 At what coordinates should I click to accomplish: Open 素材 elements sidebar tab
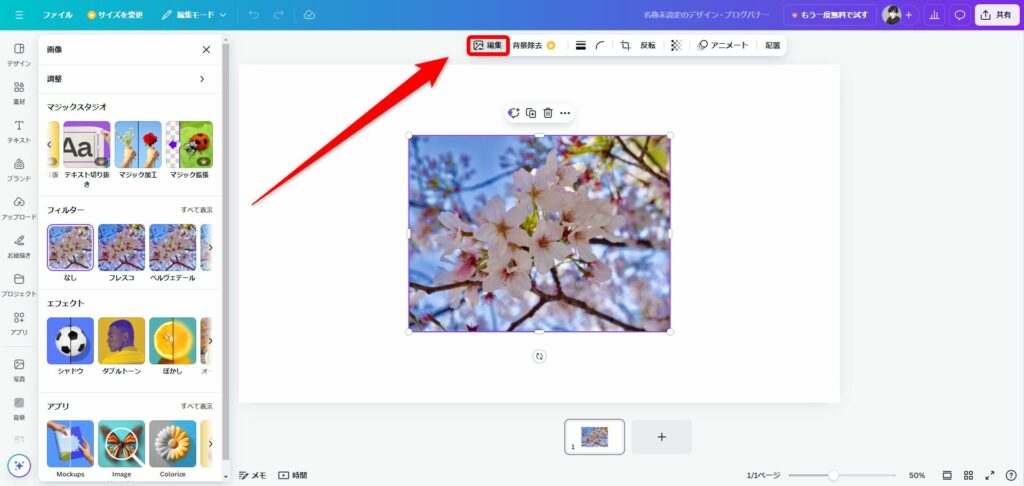coord(19,93)
